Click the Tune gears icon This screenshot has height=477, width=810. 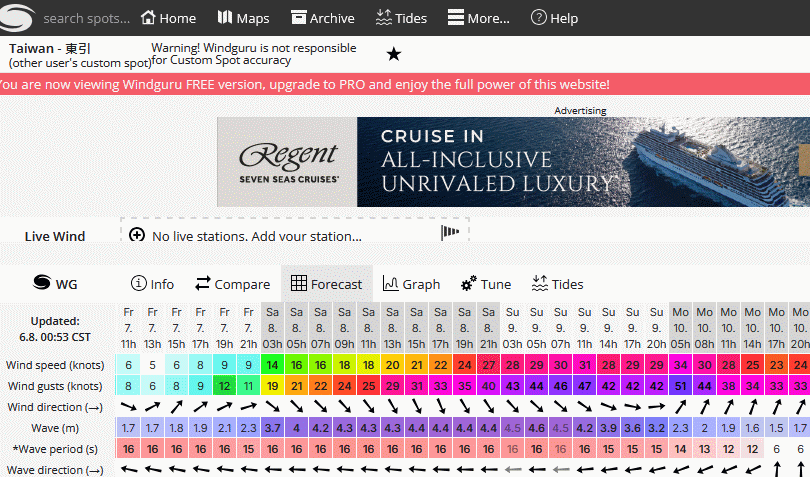click(469, 283)
